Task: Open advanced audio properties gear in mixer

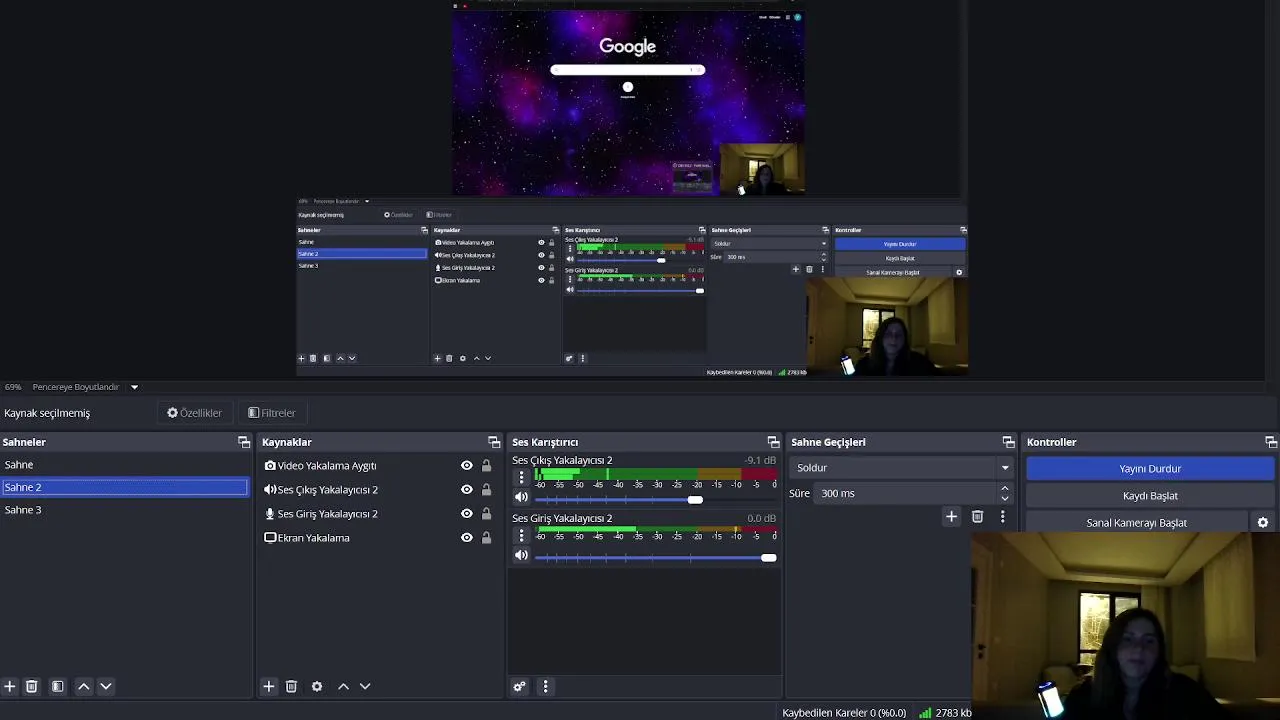Action: [x=519, y=686]
